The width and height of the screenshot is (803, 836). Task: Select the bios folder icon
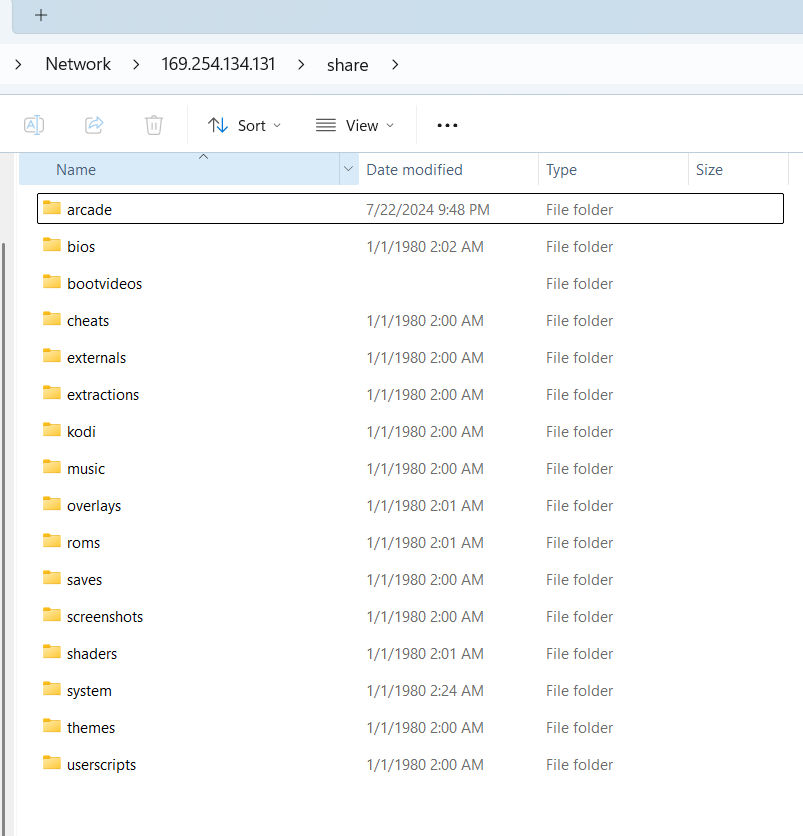(x=52, y=246)
